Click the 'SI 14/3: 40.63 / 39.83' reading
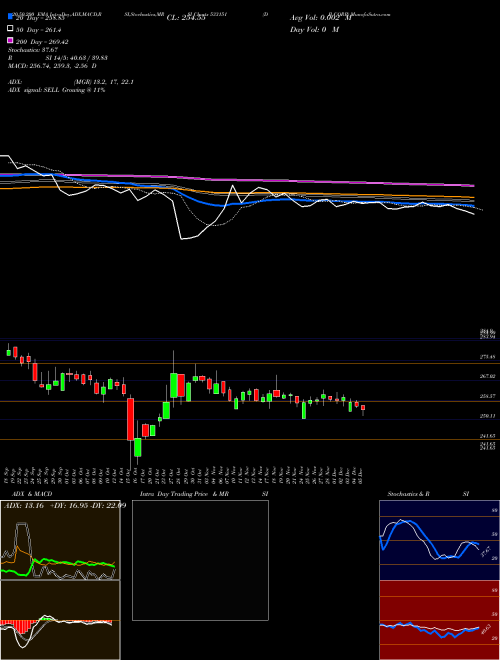Viewport: 500px width, 660px height. click(x=77, y=58)
